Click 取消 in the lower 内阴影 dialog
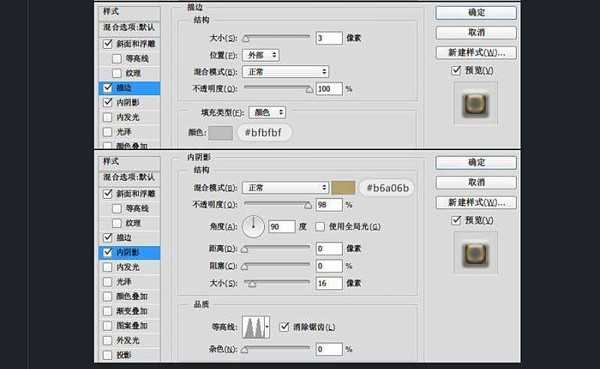The width and height of the screenshot is (600, 369). tap(476, 183)
